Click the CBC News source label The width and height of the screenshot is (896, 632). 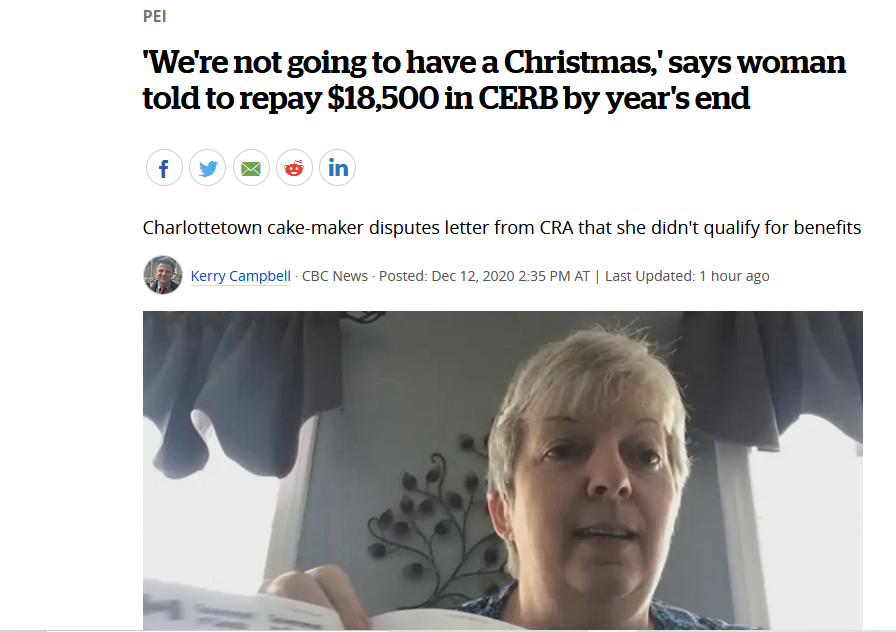335,276
